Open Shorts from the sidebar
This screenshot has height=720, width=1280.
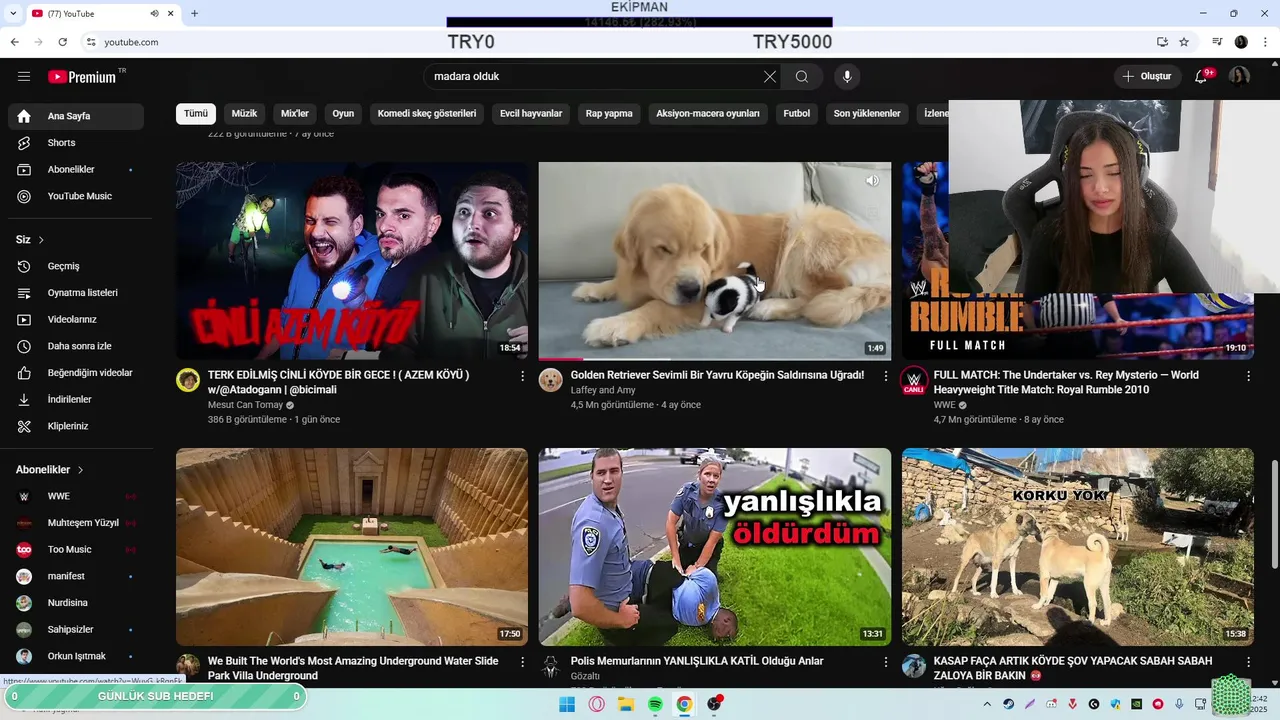[76, 143]
